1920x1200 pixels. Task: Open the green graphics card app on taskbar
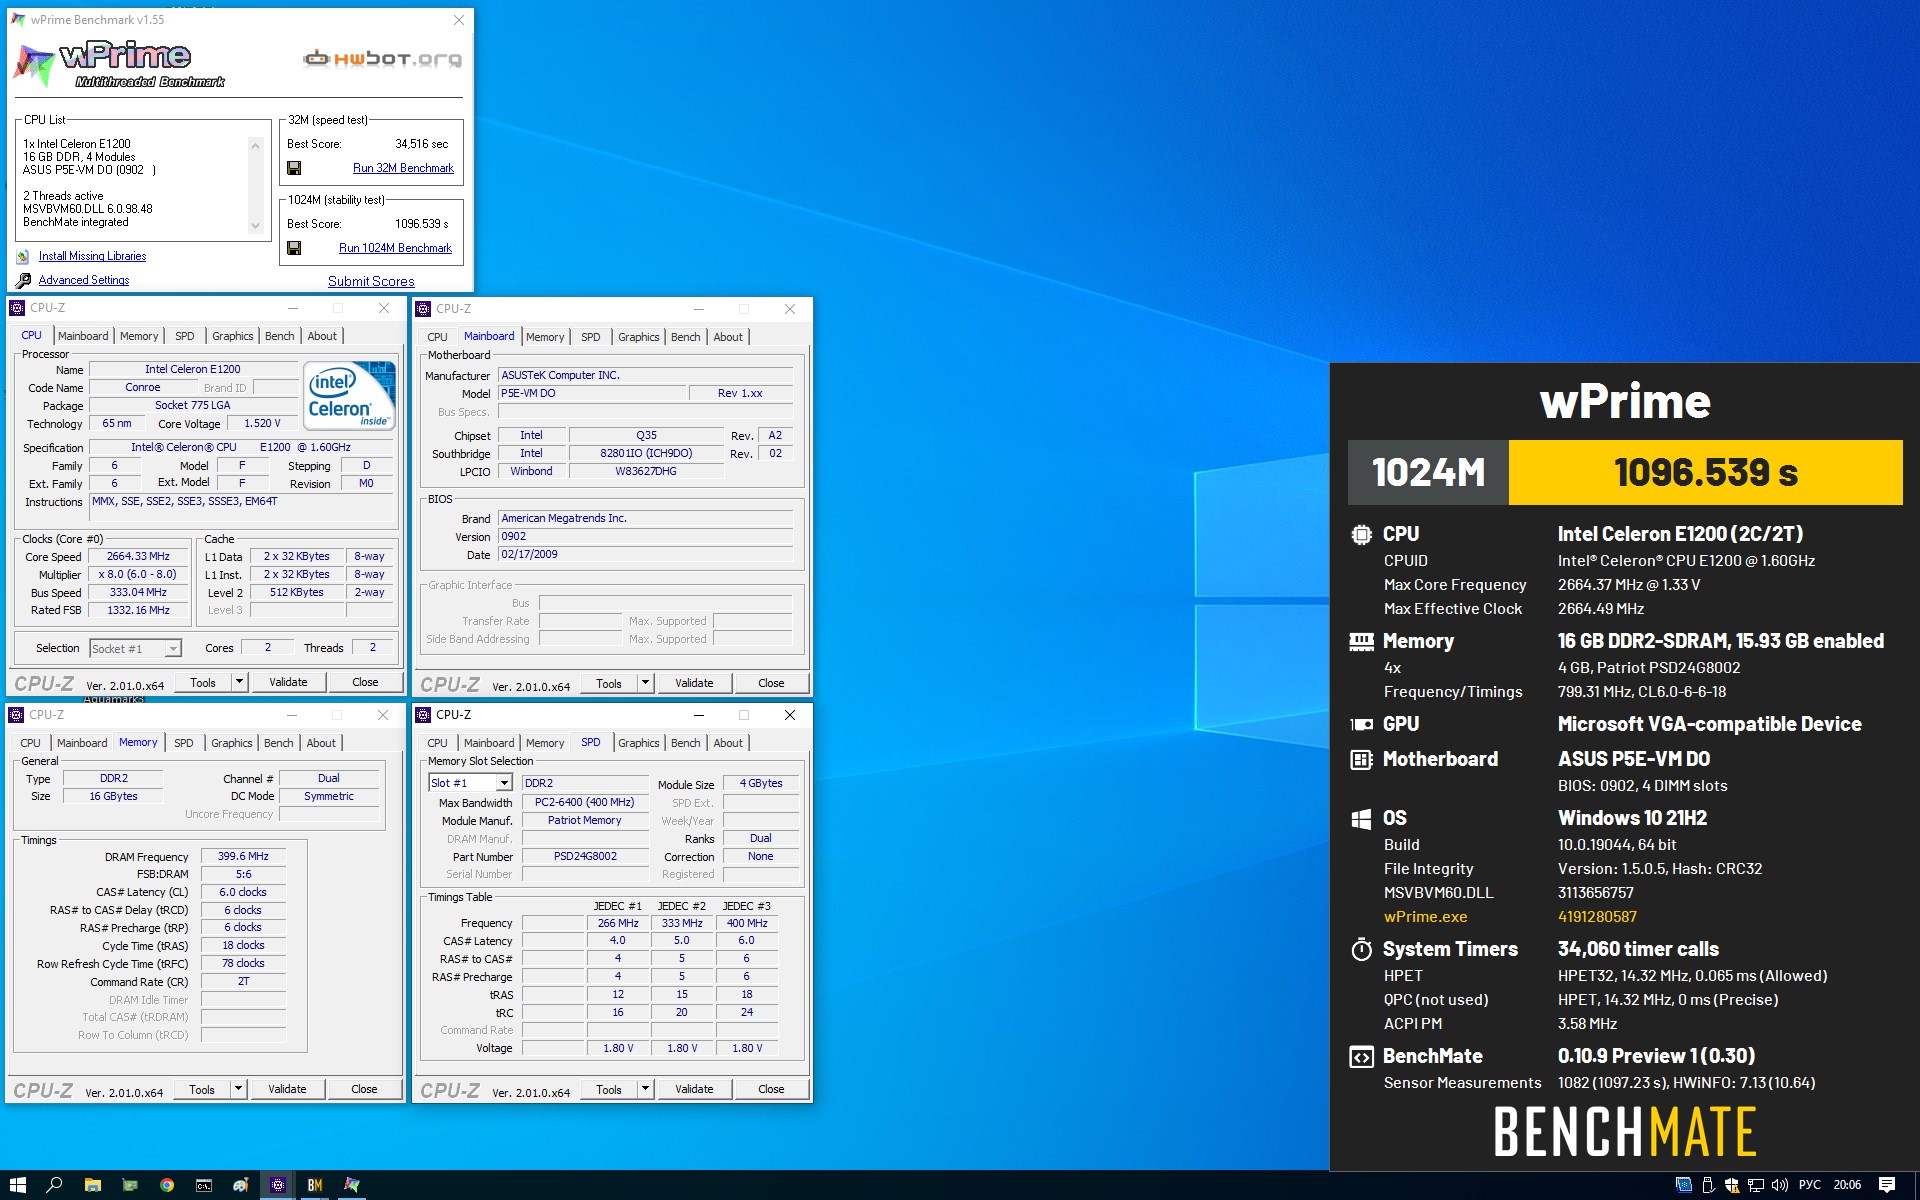tap(129, 1185)
